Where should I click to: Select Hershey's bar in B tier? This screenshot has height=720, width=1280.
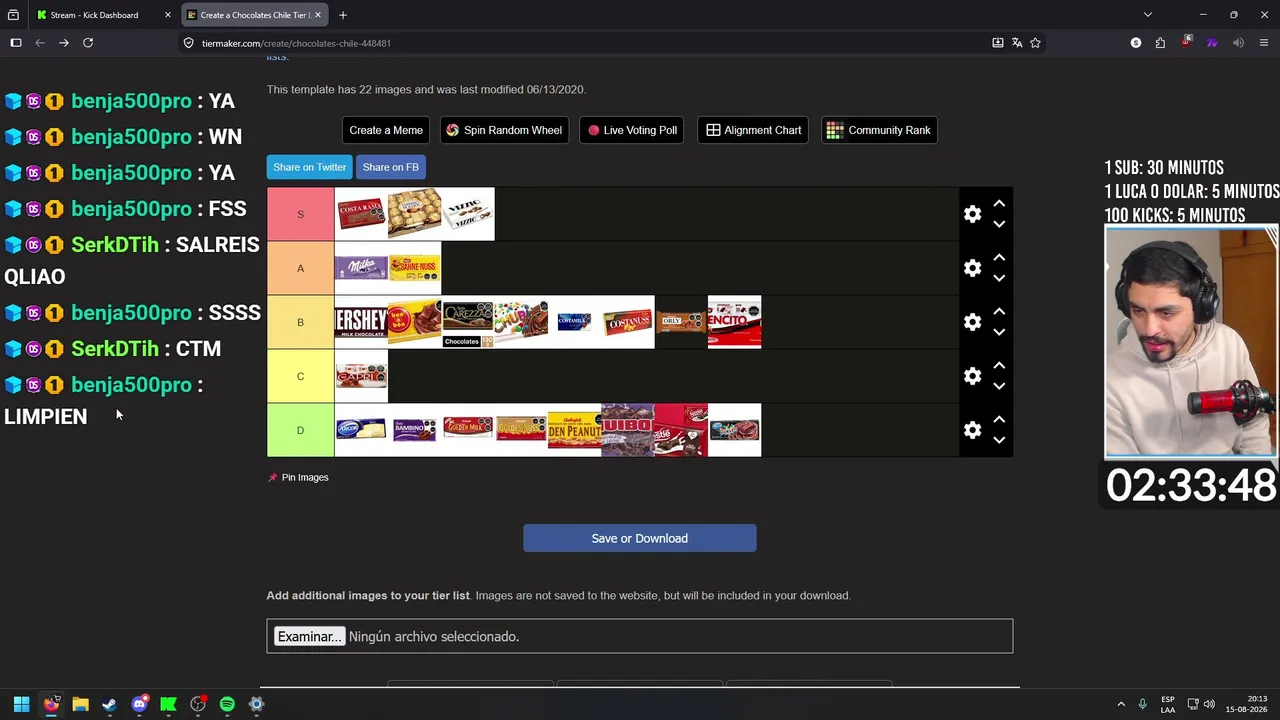click(361, 322)
